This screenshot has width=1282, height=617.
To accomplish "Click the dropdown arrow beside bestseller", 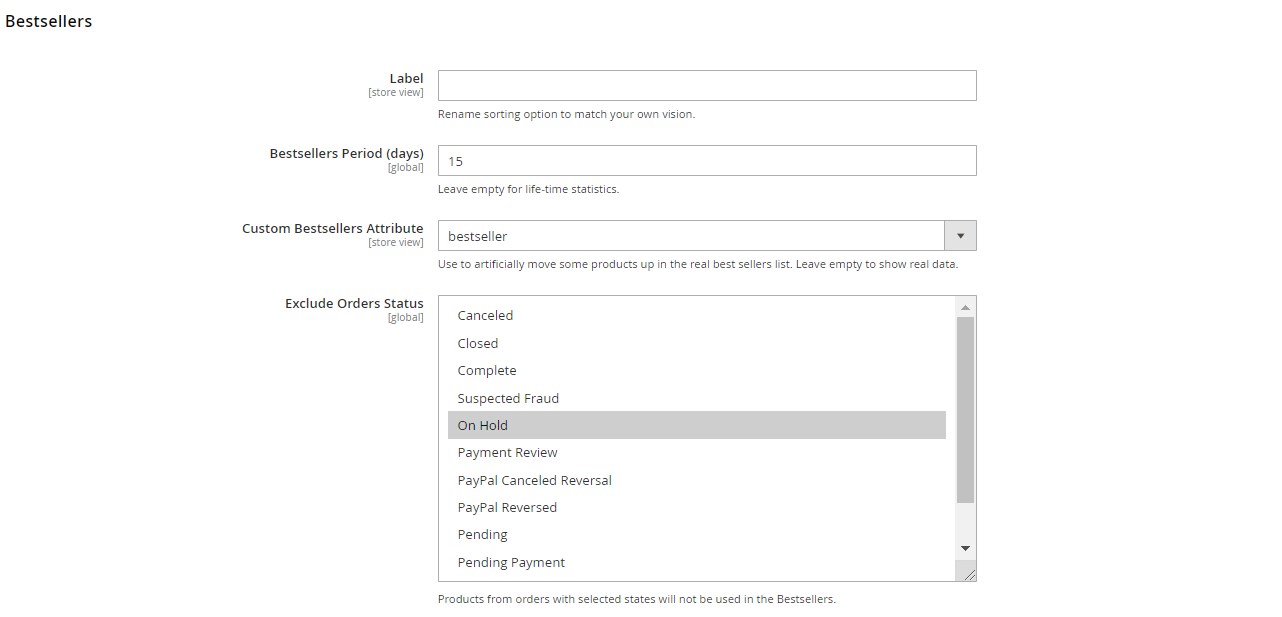I will (960, 236).
